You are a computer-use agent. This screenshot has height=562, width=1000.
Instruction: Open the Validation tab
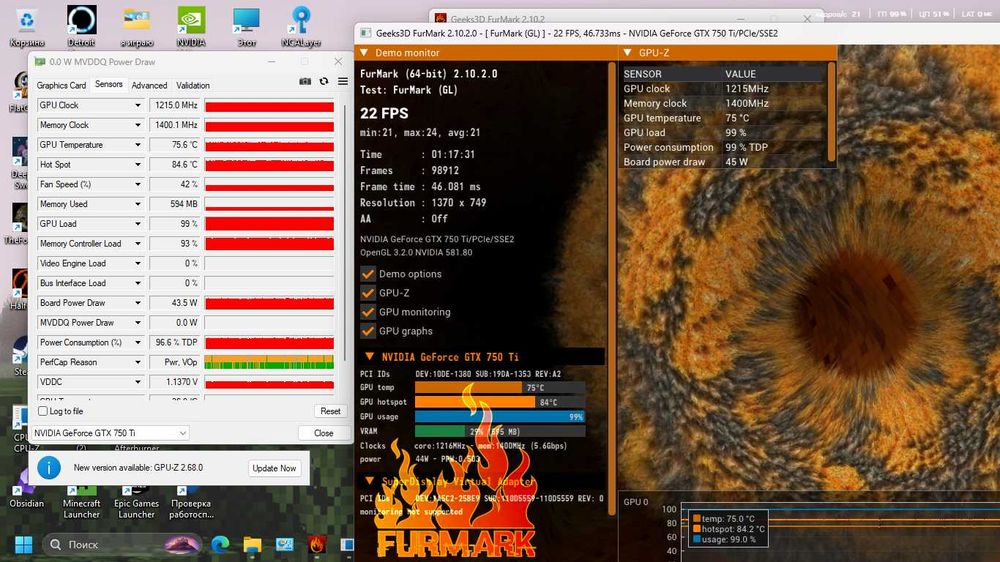coord(193,85)
